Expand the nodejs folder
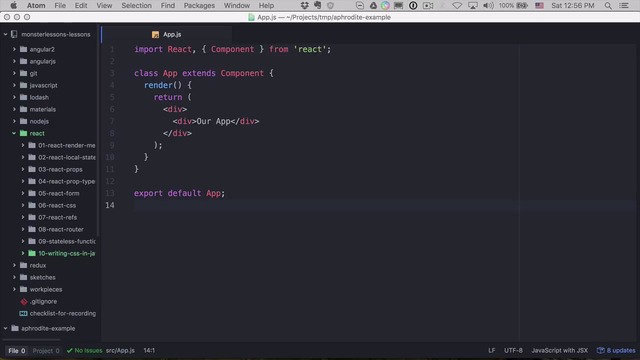Image resolution: width=640 pixels, height=360 pixels. pyautogui.click(x=14, y=121)
